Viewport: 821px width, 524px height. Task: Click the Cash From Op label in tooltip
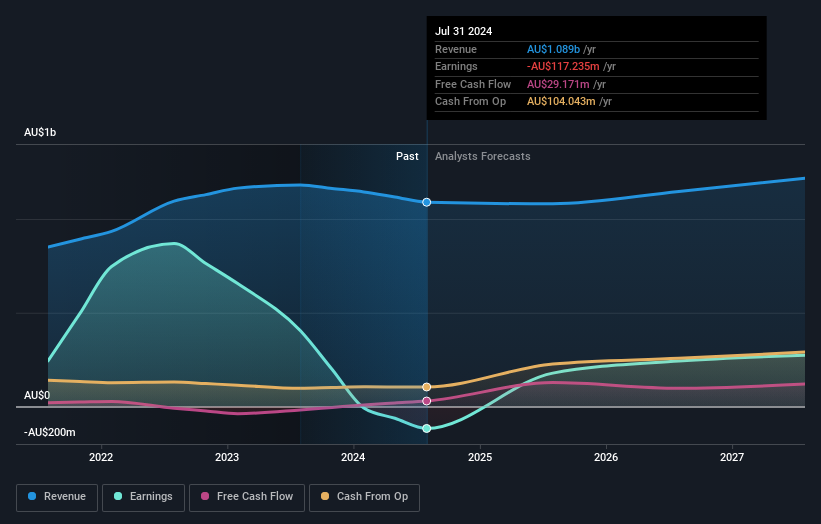coord(470,102)
